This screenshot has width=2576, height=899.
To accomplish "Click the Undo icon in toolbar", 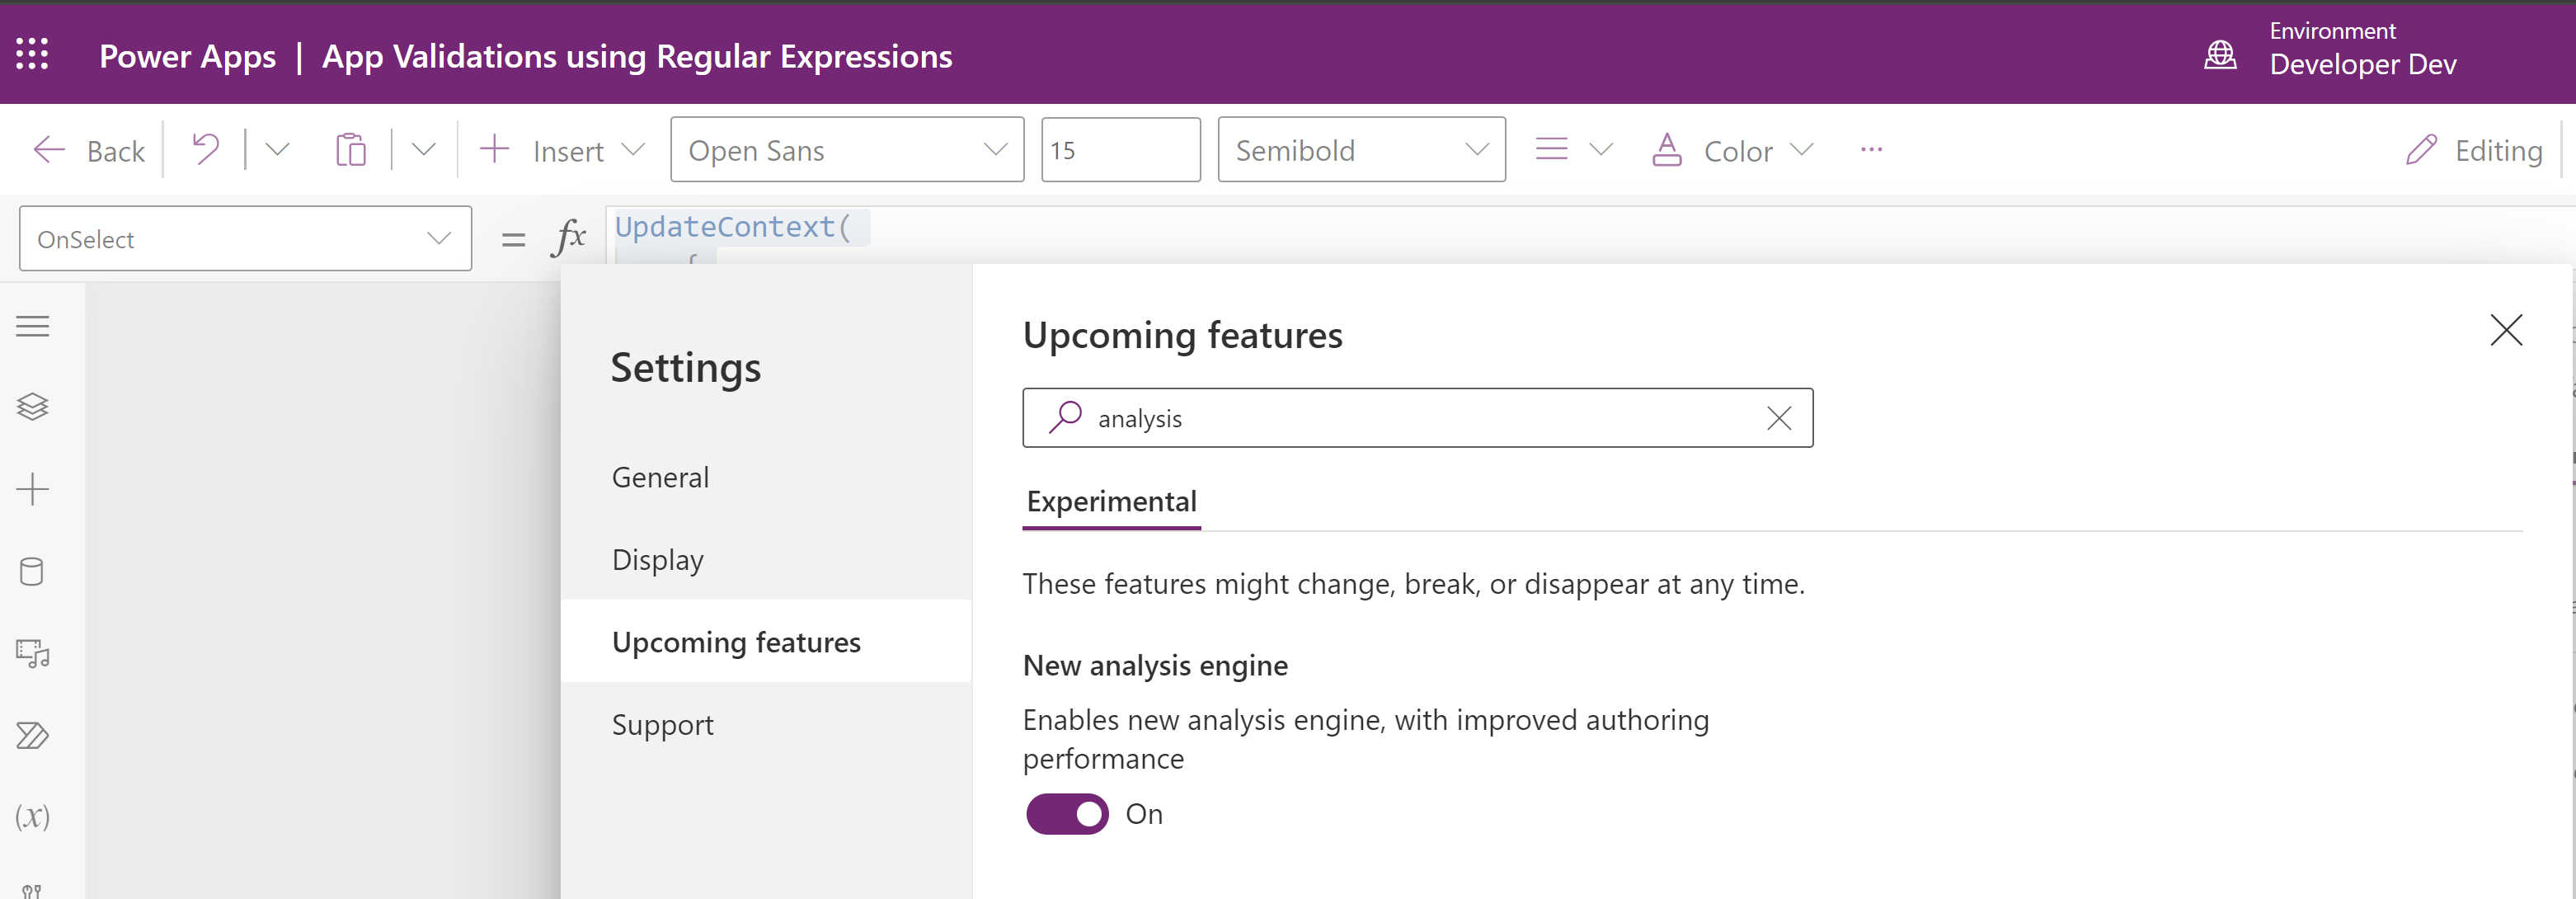I will click(205, 150).
